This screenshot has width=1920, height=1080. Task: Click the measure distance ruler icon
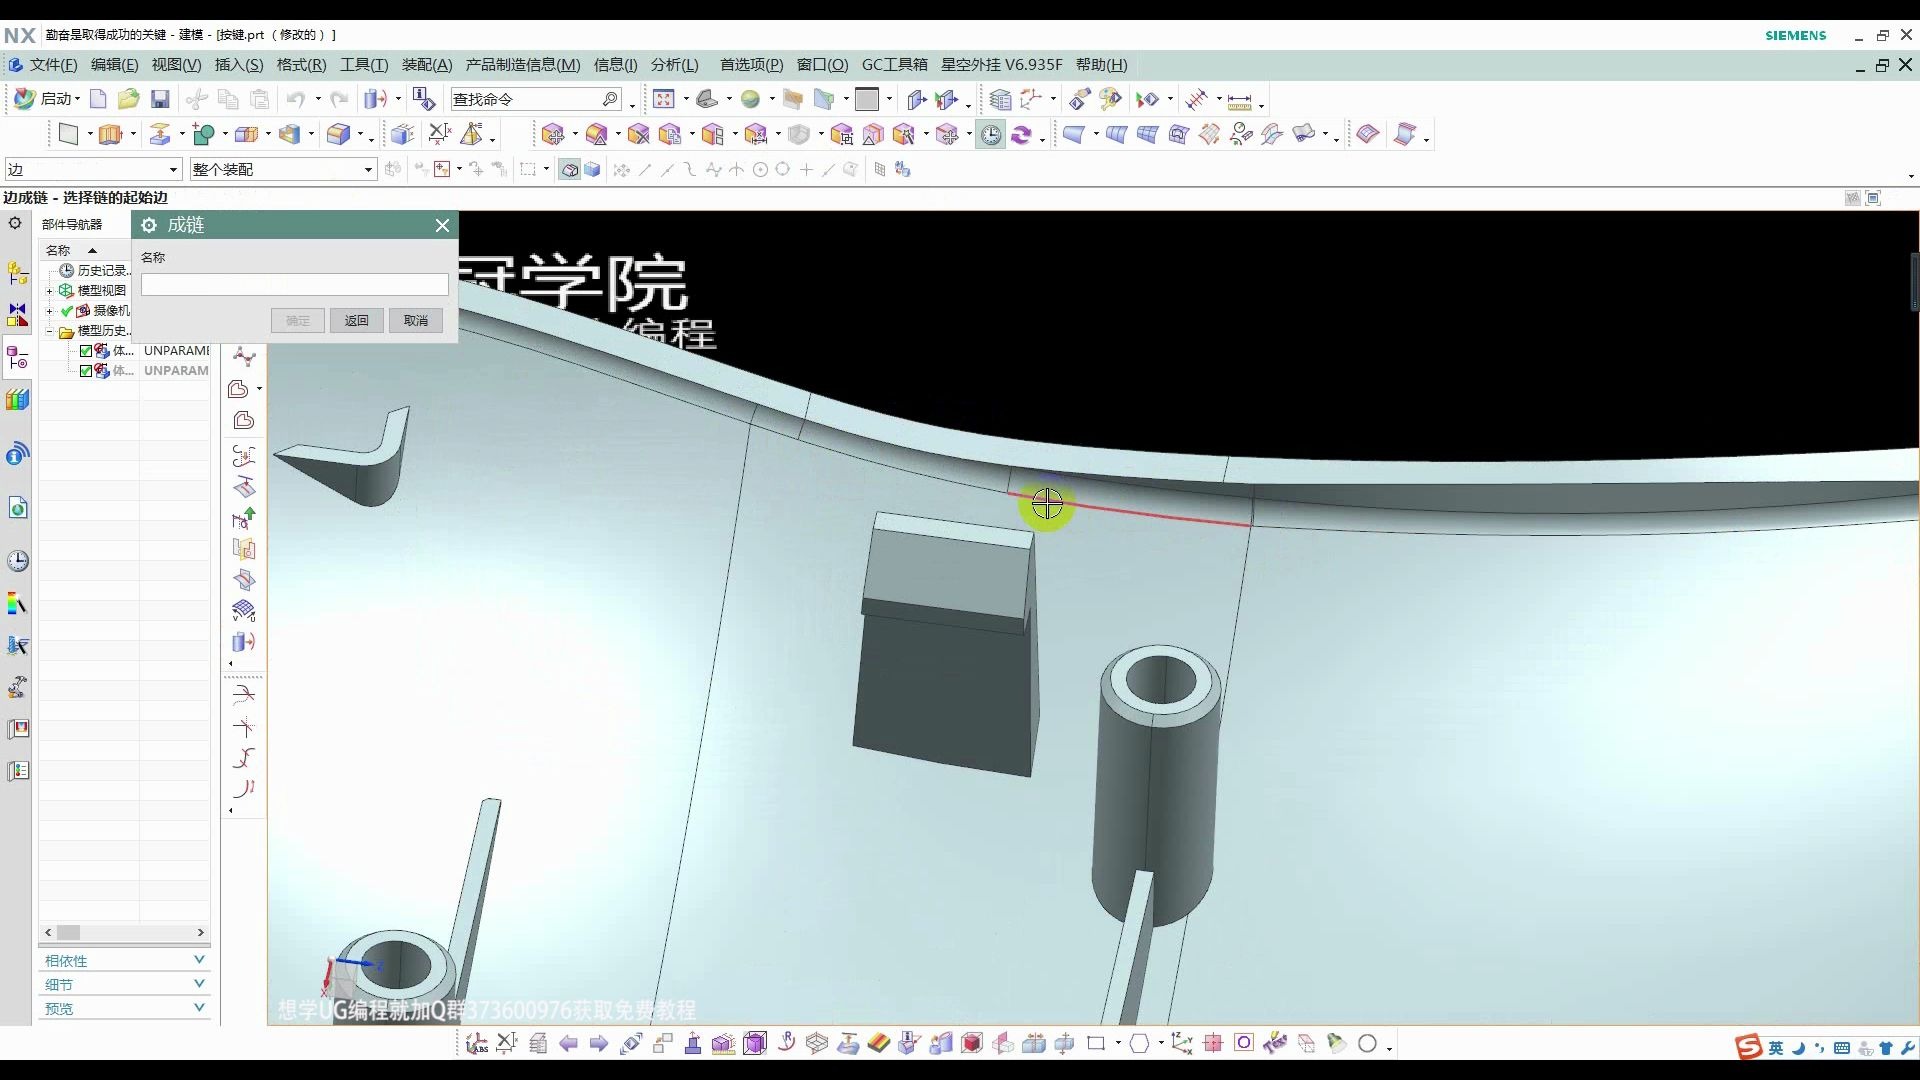(x=1239, y=101)
